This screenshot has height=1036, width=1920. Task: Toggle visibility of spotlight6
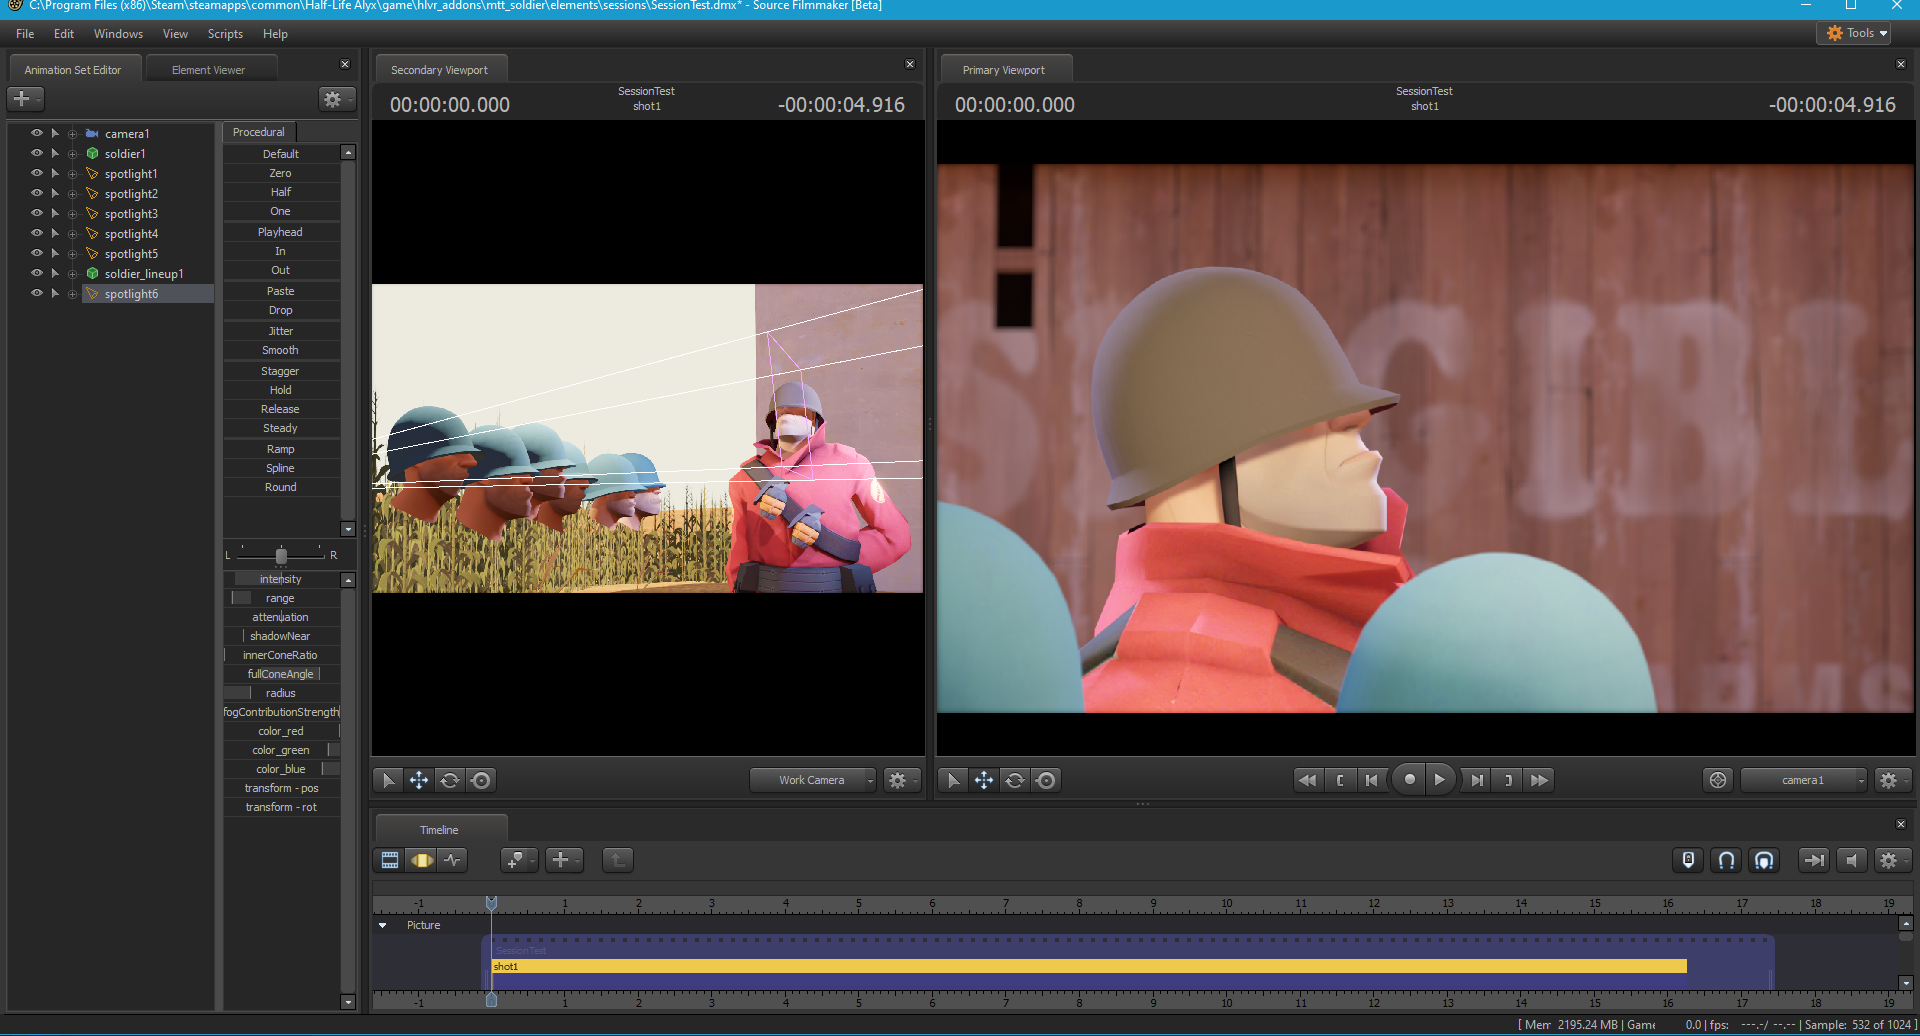37,293
